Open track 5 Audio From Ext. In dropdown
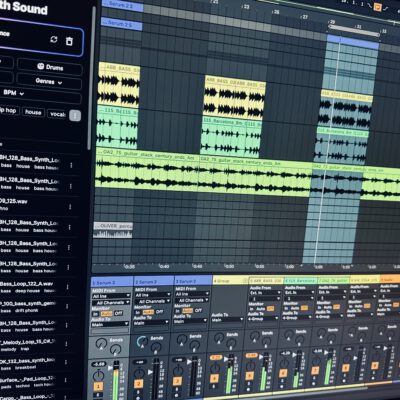The width and height of the screenshot is (400, 400). coord(265,292)
